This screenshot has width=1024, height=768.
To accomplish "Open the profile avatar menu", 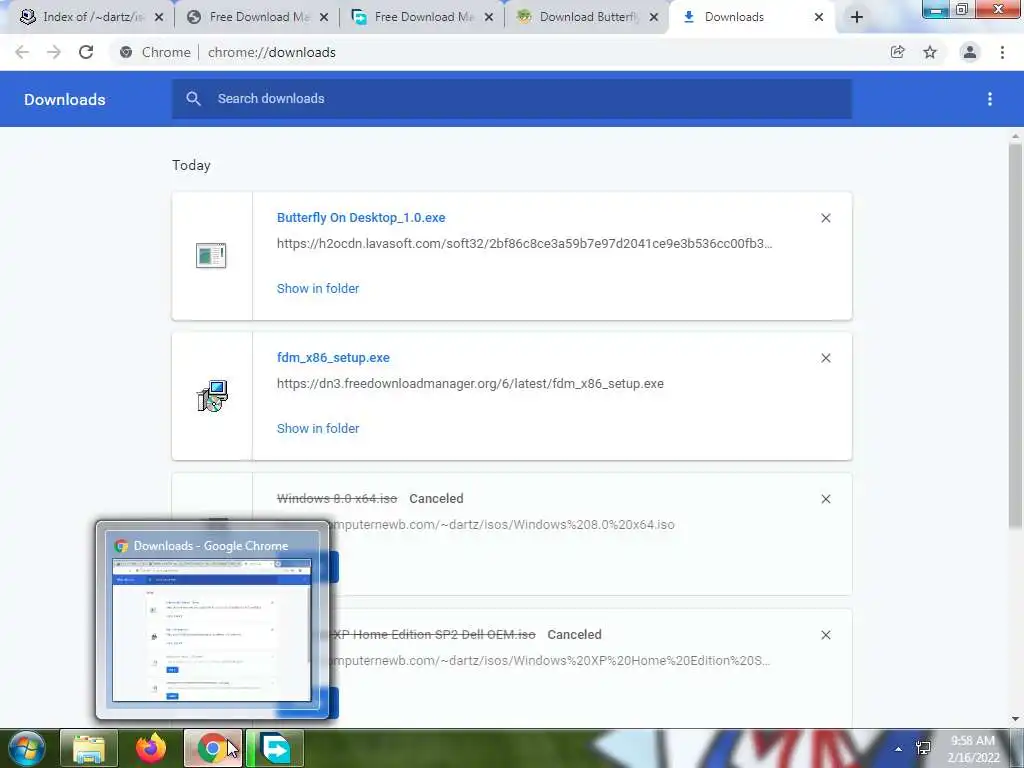I will click(x=970, y=52).
